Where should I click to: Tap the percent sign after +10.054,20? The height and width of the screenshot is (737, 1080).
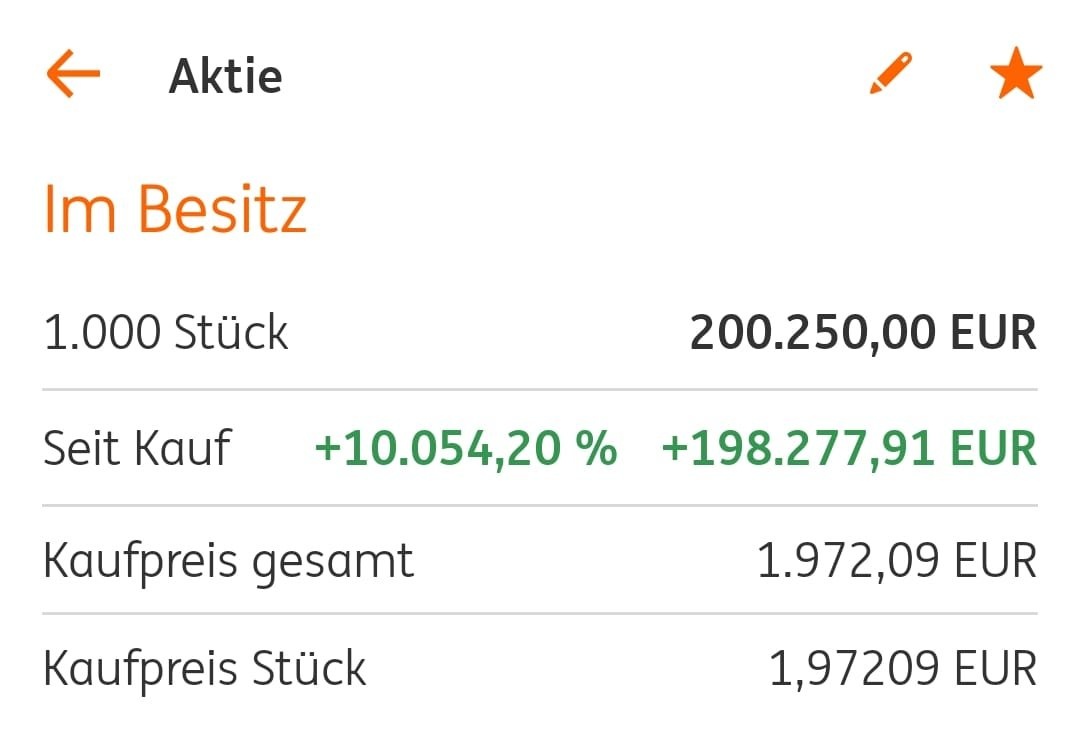596,448
